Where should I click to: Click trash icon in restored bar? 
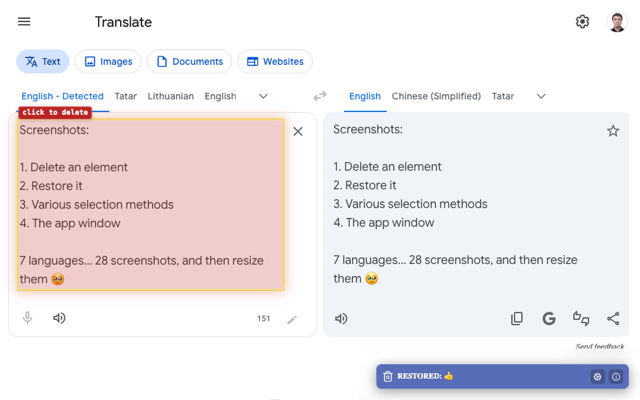[x=388, y=376]
